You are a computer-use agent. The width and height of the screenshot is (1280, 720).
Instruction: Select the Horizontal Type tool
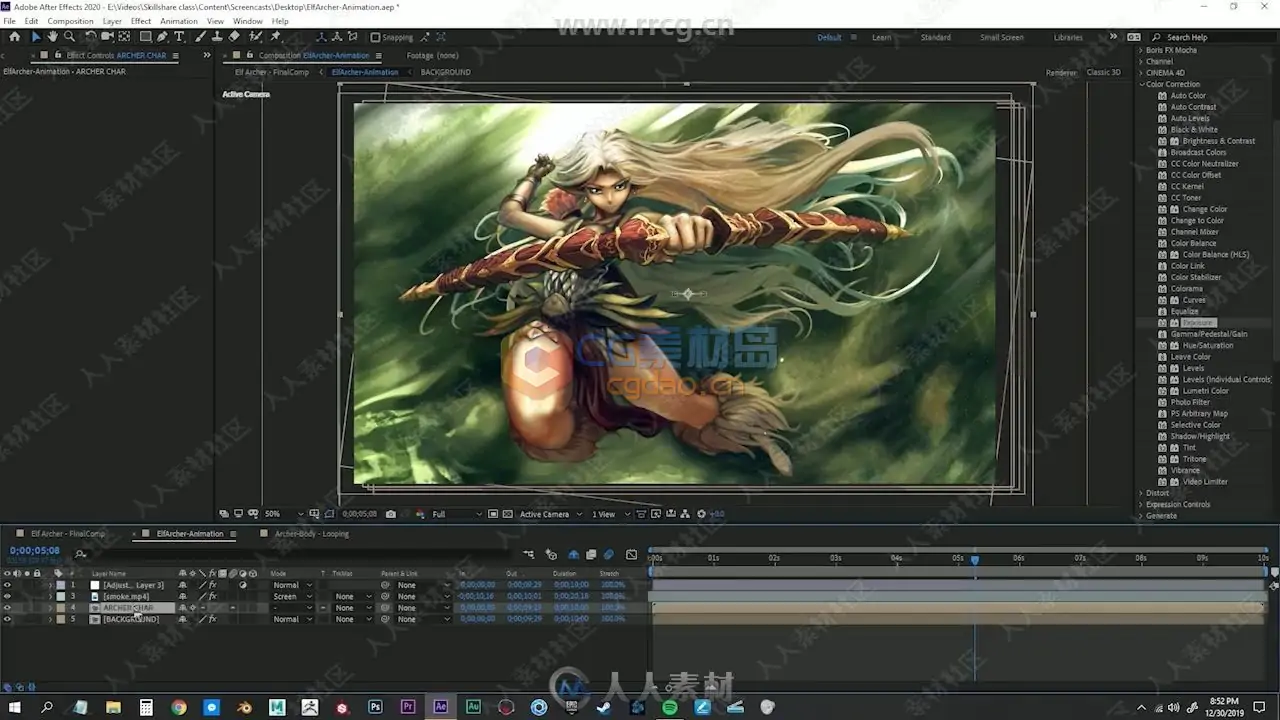pos(179,37)
